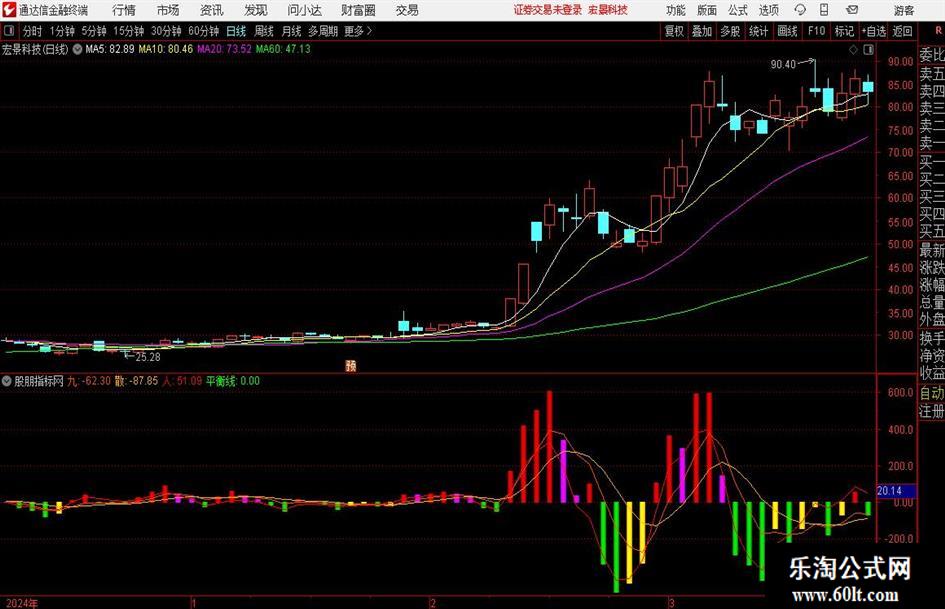This screenshot has width=945, height=609.
Task: Click the 证券交易未登录 status link
Action: [x=548, y=10]
